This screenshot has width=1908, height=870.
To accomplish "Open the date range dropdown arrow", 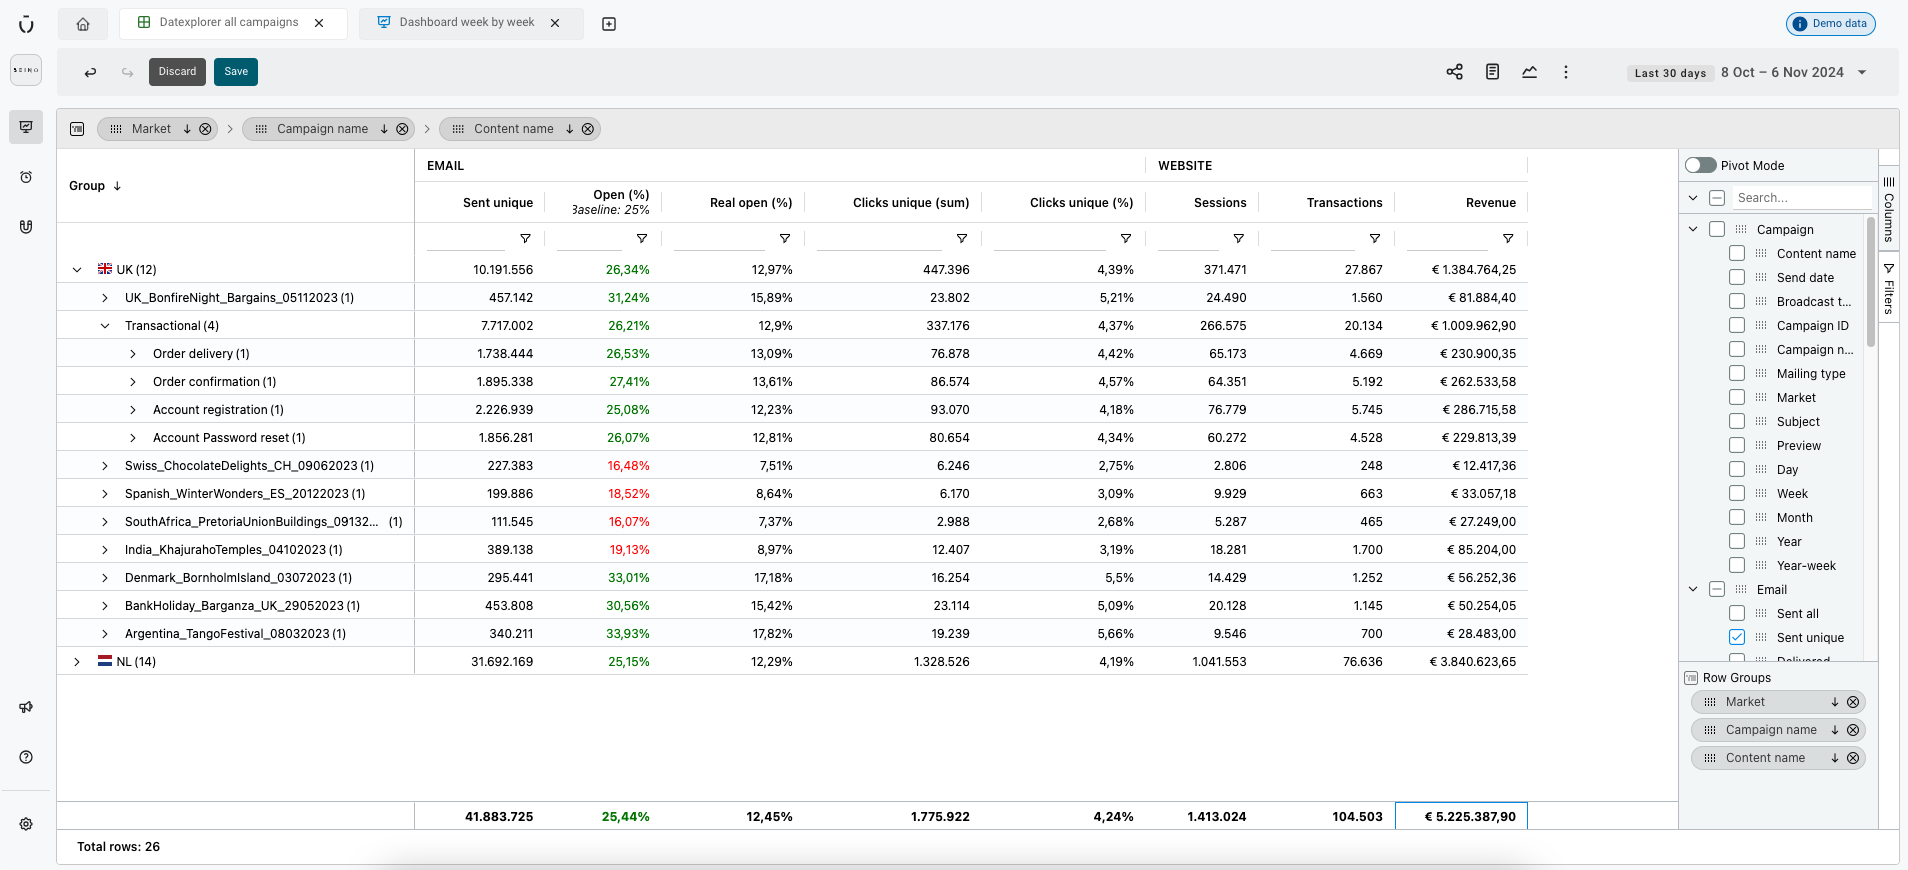I will pos(1862,72).
